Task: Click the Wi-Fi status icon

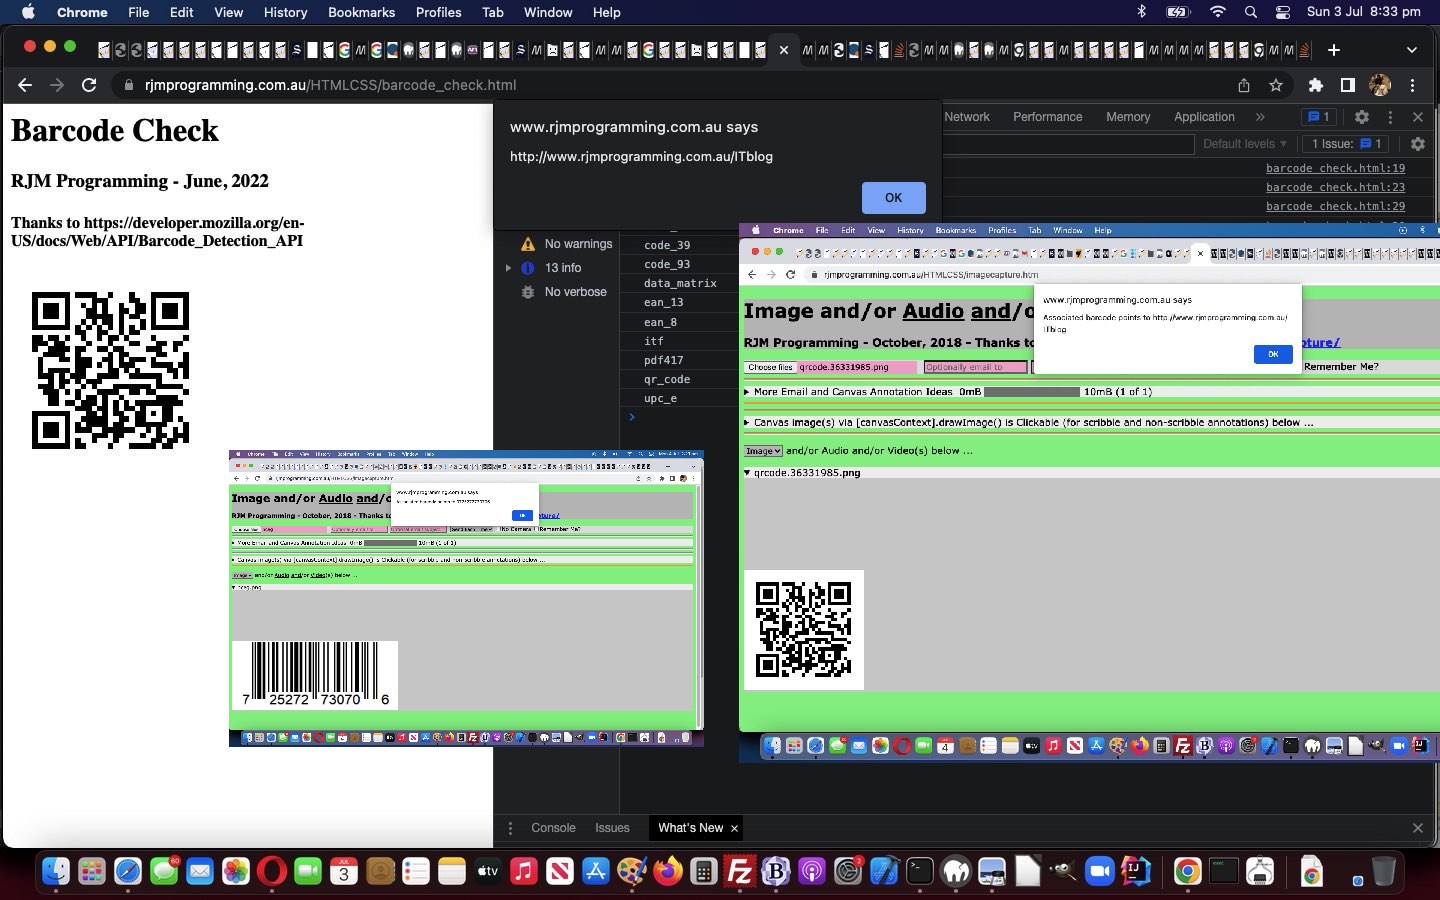Action: [x=1217, y=12]
